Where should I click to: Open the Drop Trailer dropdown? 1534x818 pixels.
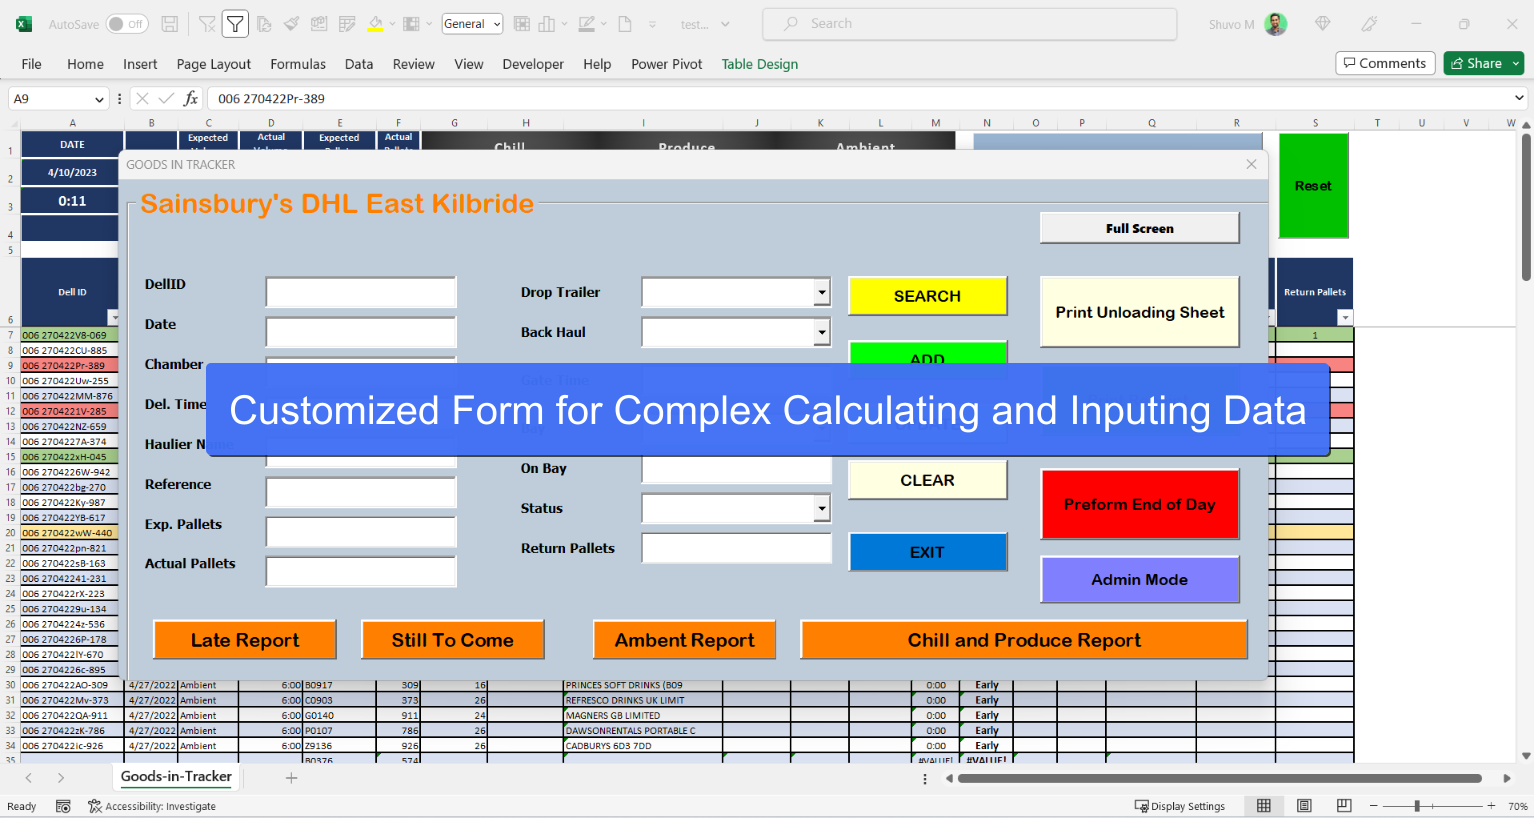[x=821, y=292]
